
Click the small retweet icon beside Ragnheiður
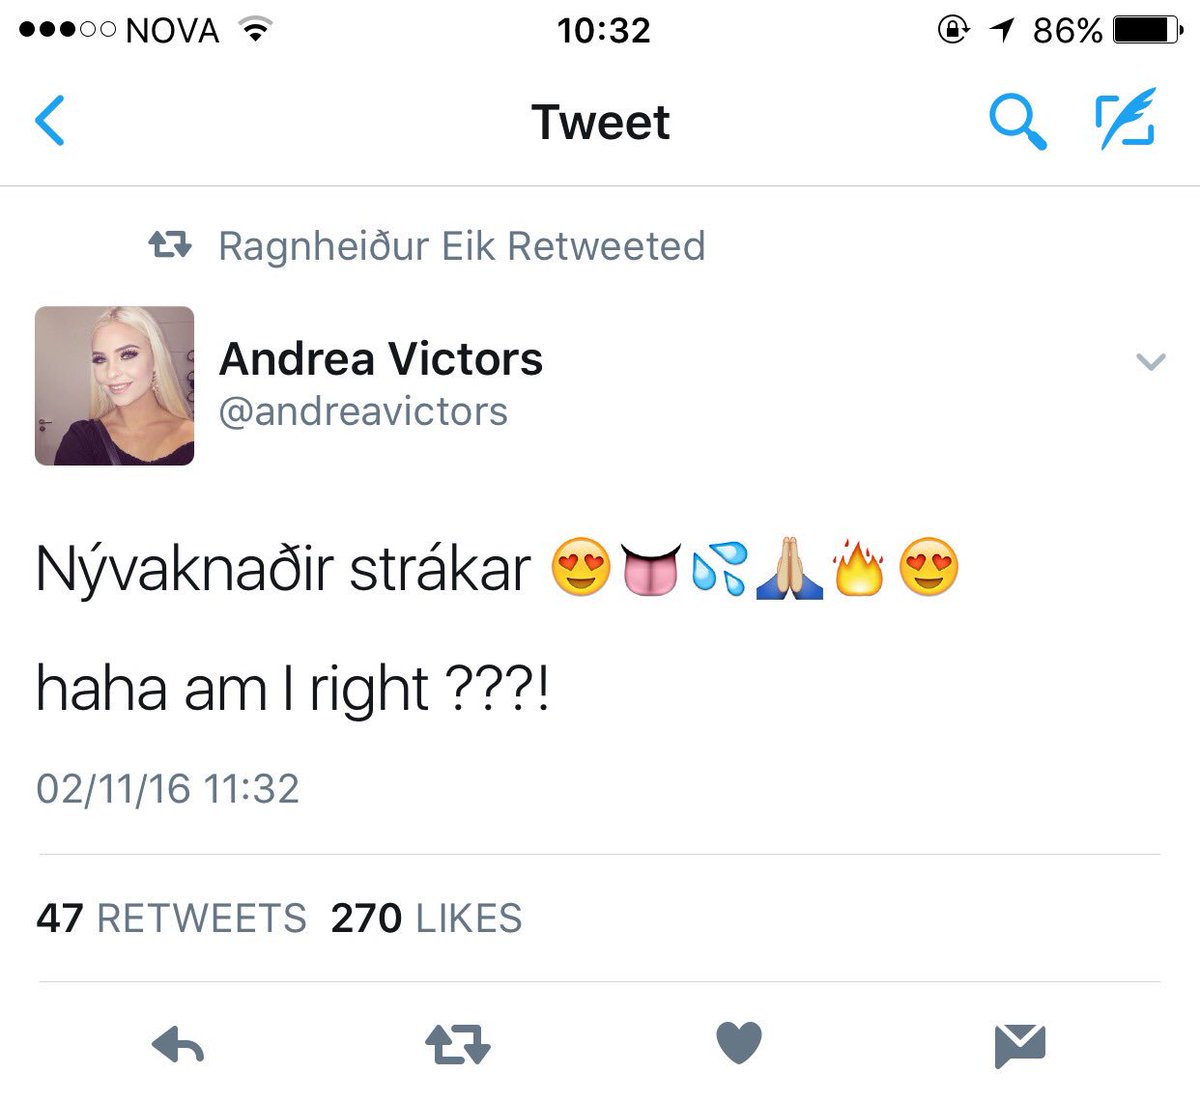[170, 244]
